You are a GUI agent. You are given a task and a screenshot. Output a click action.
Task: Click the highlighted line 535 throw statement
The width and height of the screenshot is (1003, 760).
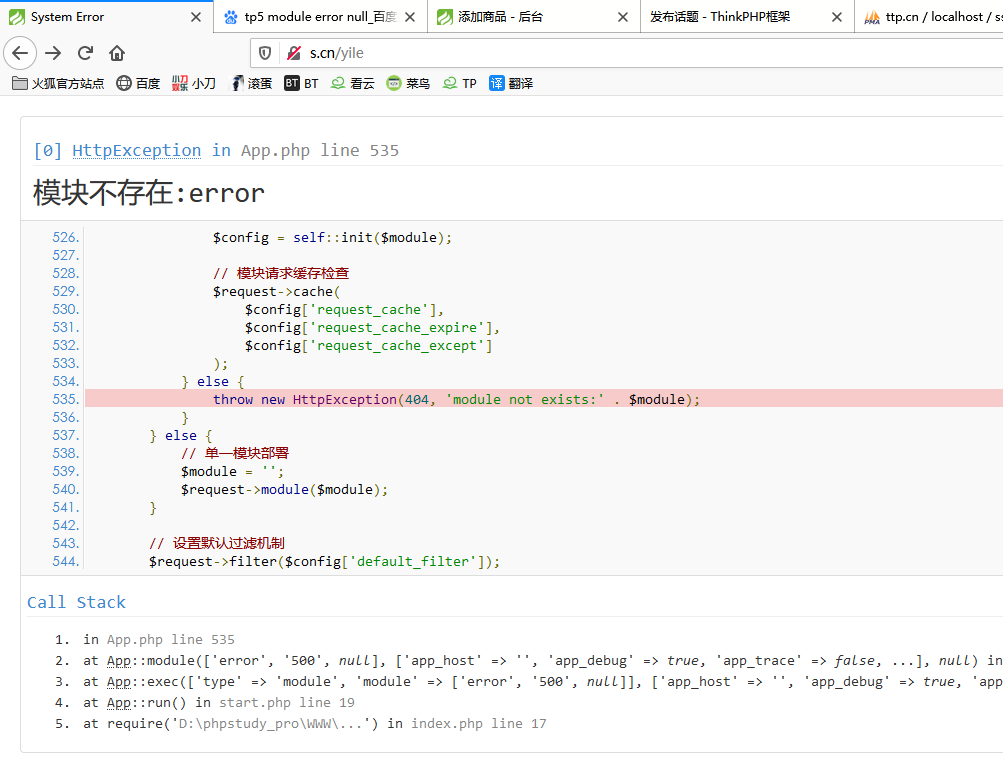[456, 399]
